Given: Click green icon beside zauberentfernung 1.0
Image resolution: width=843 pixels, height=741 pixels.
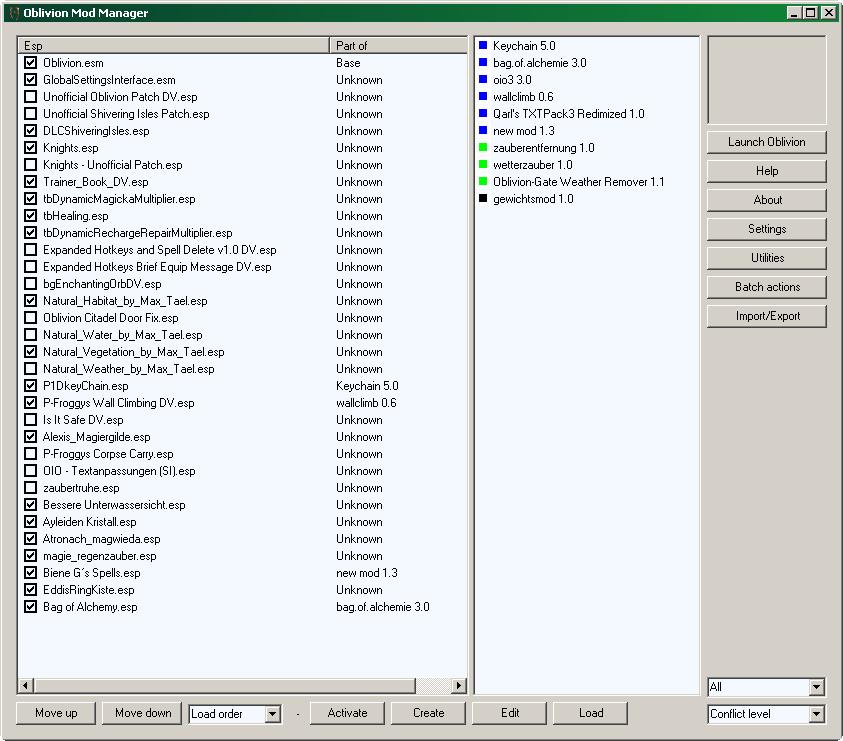Looking at the screenshot, I should point(483,148).
